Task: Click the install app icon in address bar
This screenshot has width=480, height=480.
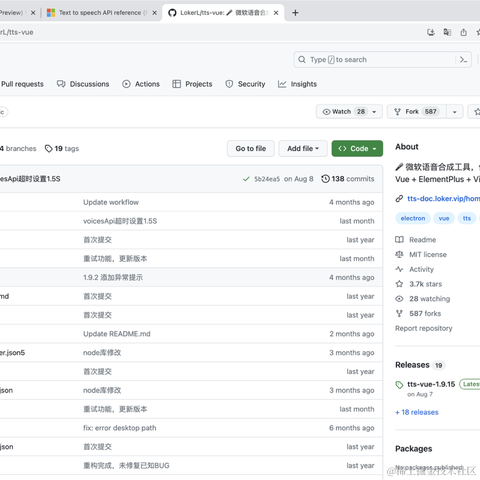Action: (431, 32)
